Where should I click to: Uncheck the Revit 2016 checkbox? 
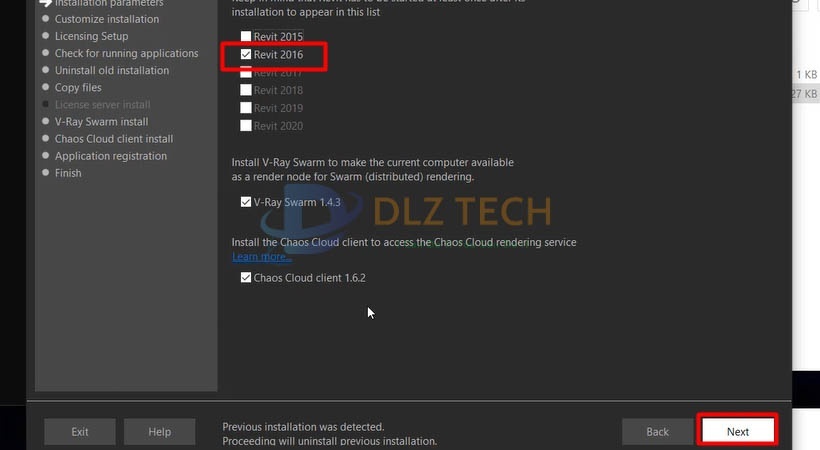(246, 54)
